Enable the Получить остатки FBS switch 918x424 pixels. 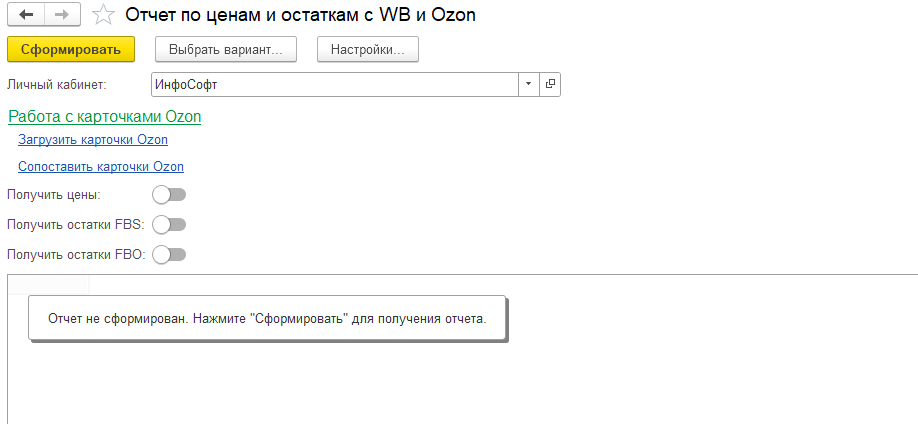[169, 224]
